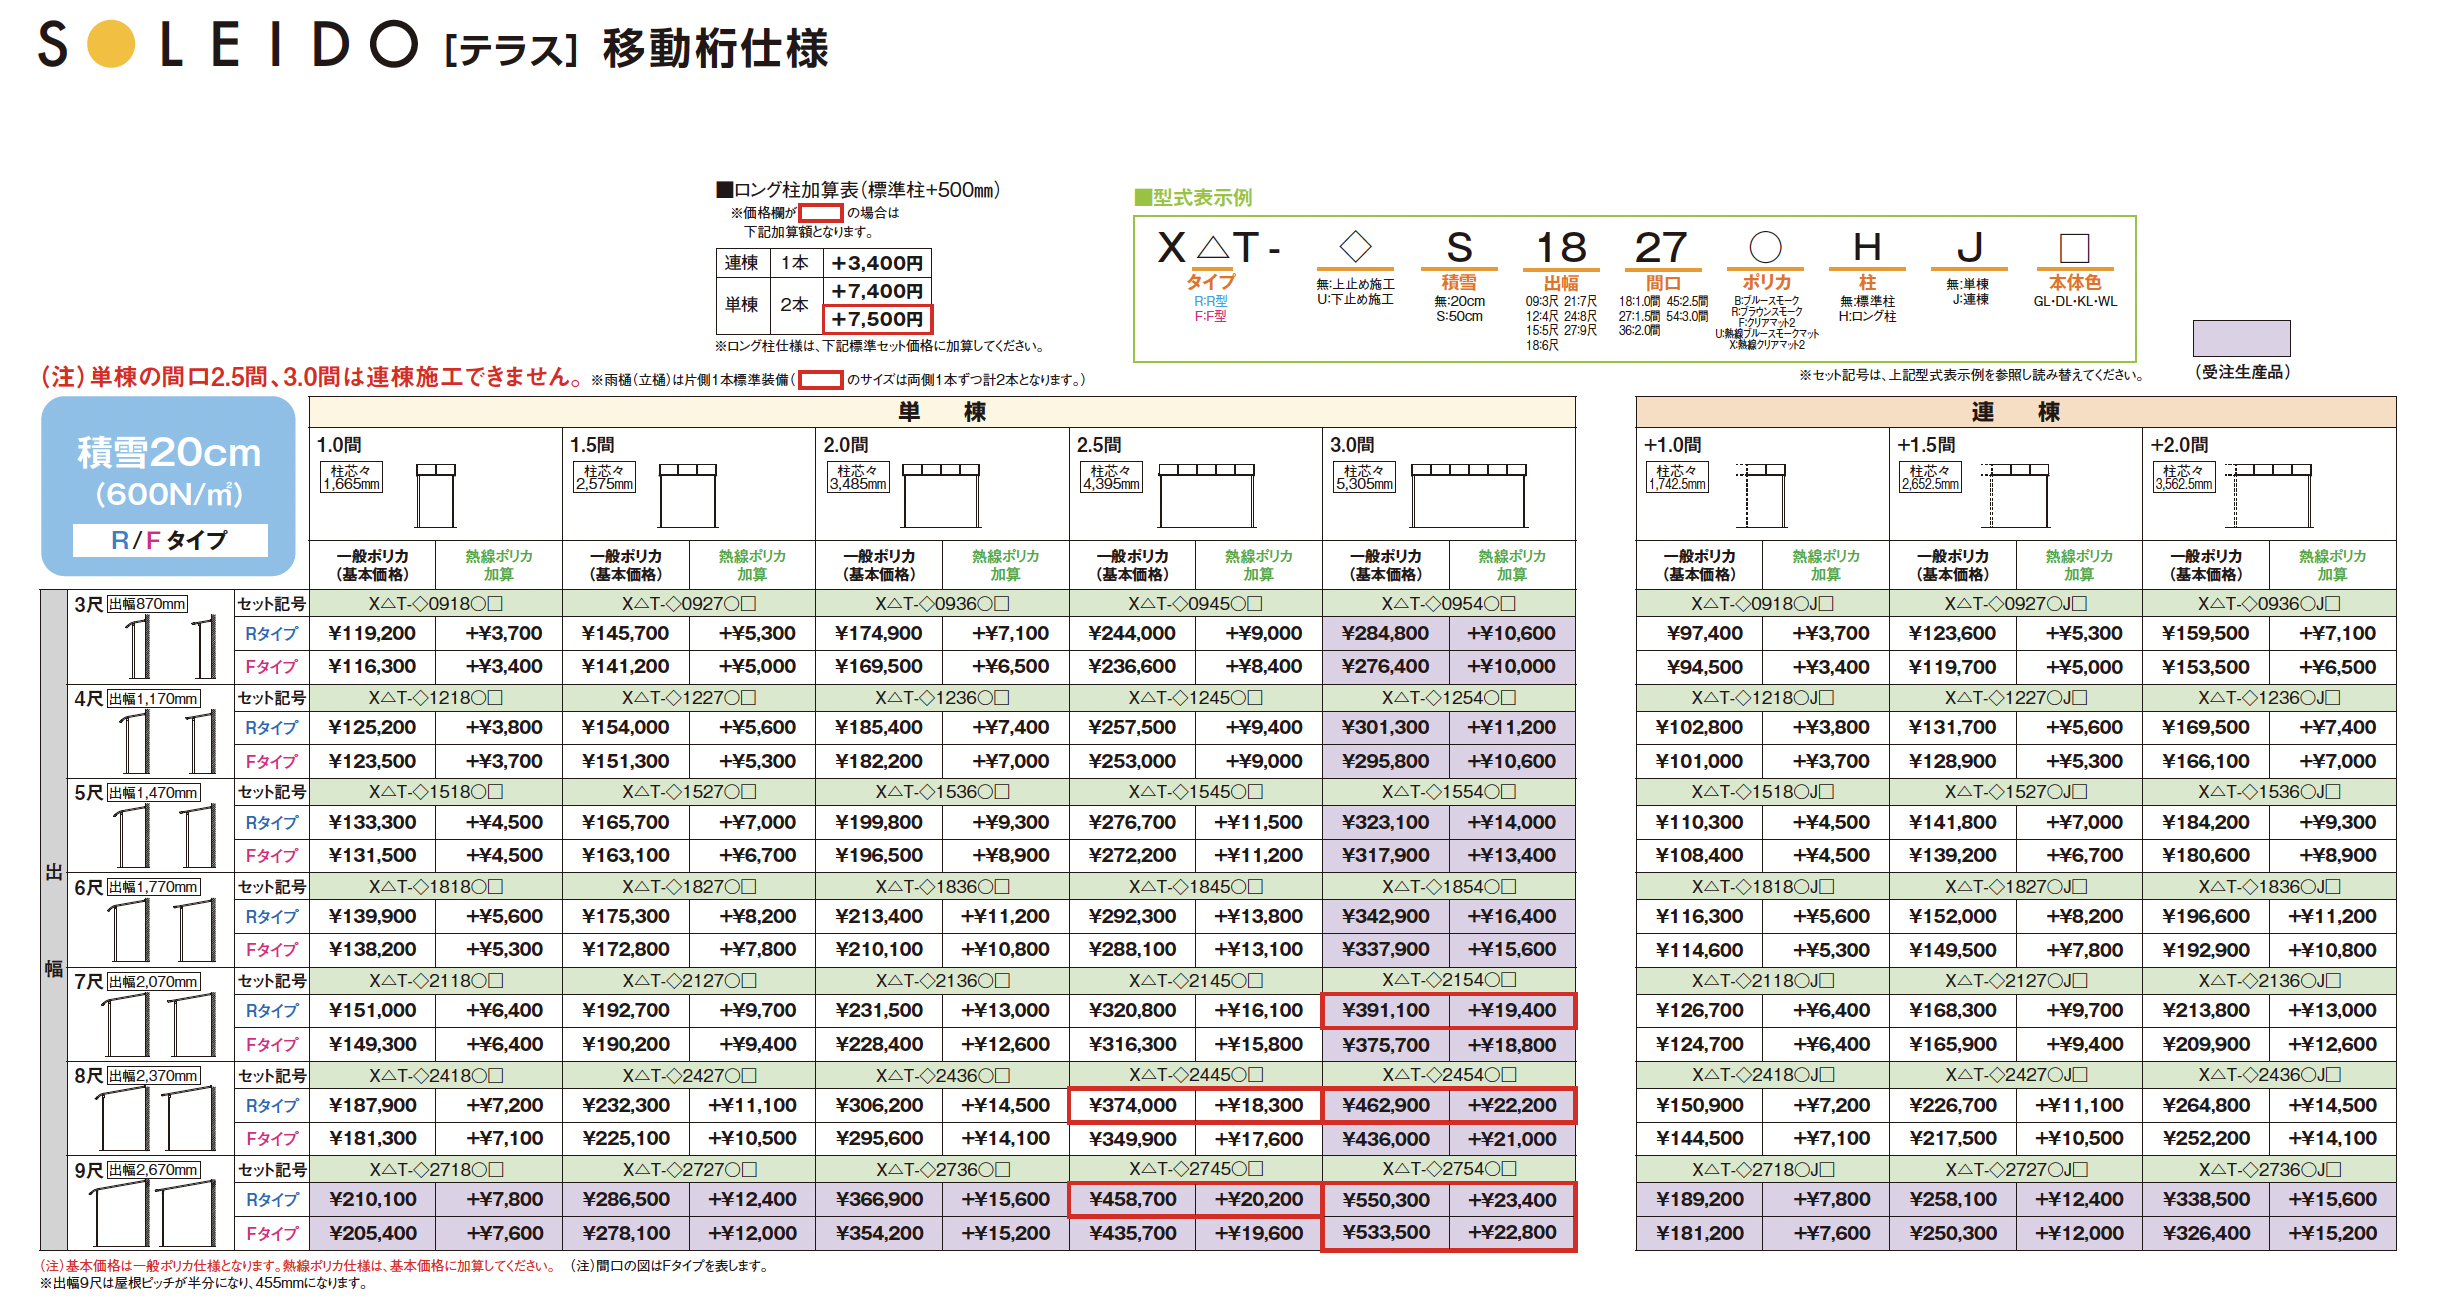Click the +1.0間 dashed frame diagram in 連棟
Viewport: 2442px width, 1300px height.
tap(1762, 495)
